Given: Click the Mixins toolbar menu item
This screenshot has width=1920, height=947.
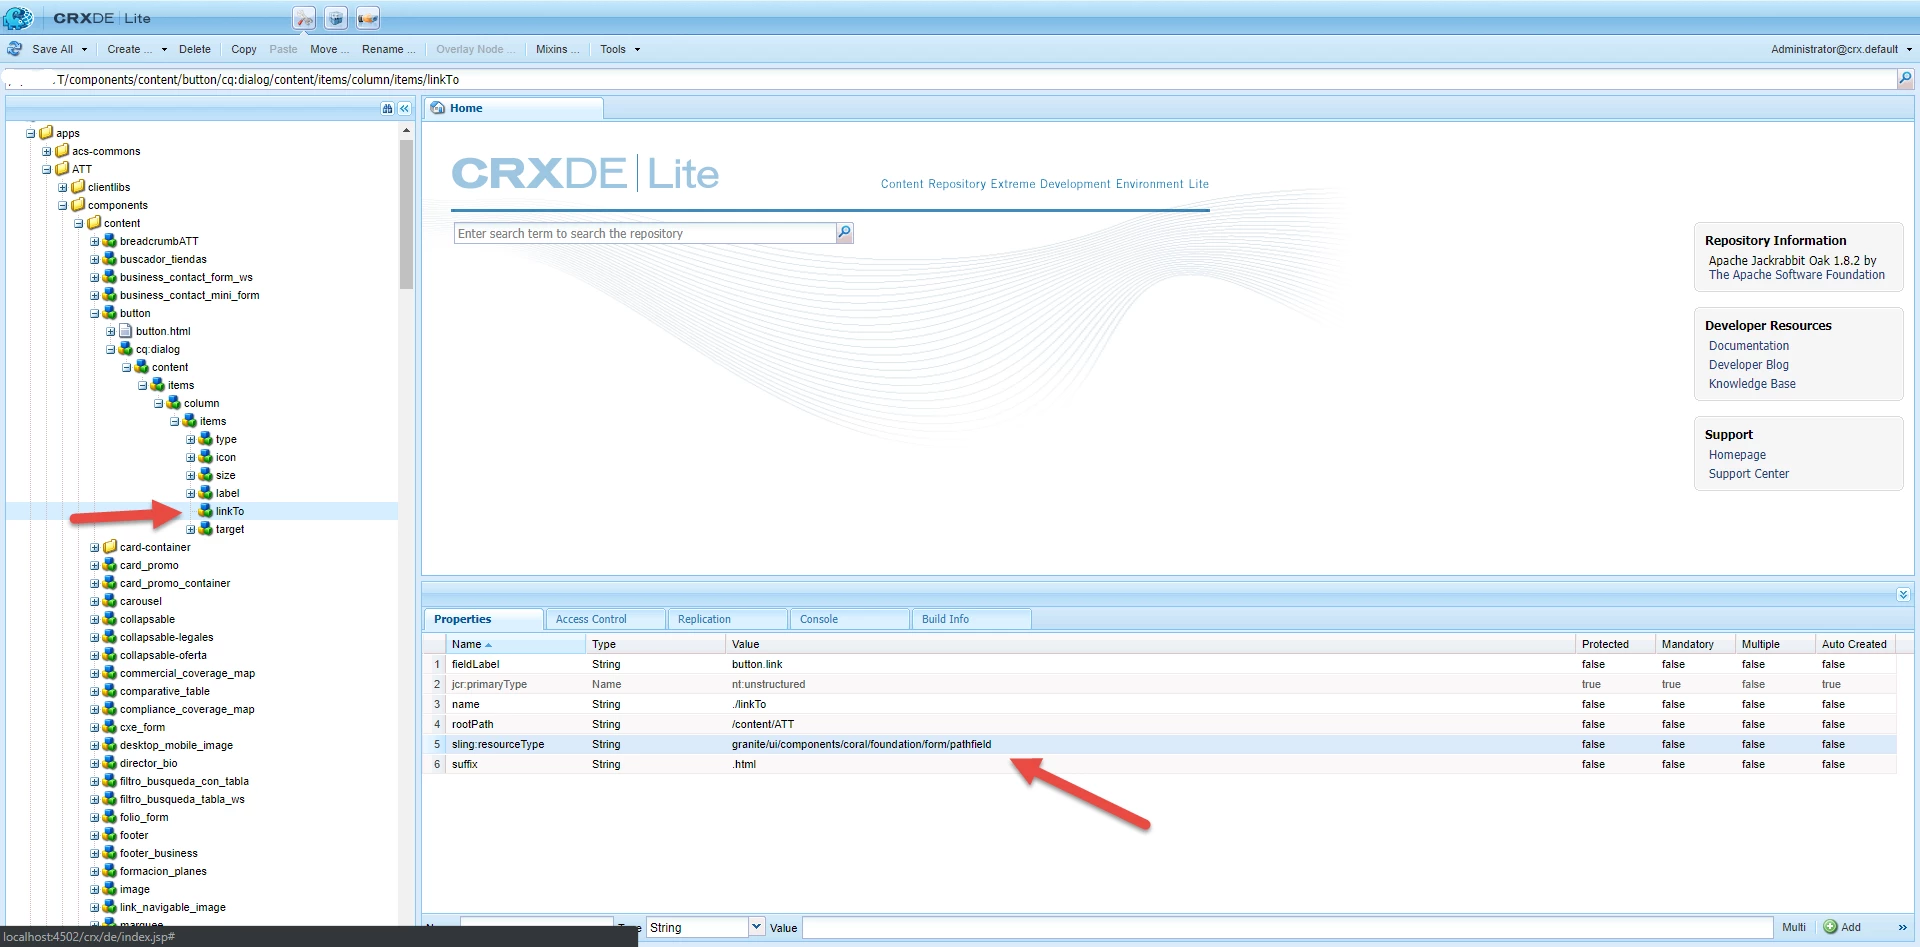Looking at the screenshot, I should click(x=557, y=49).
